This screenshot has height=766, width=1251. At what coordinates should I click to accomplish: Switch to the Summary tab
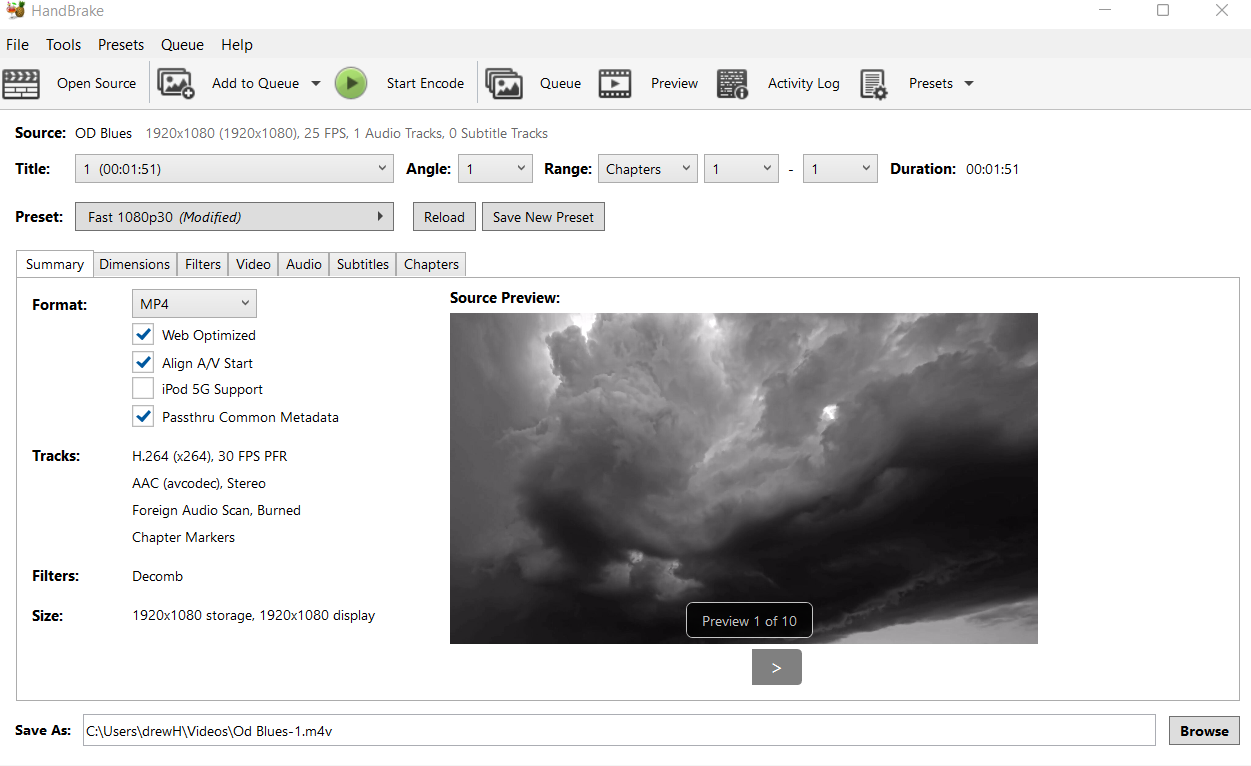[x=55, y=264]
